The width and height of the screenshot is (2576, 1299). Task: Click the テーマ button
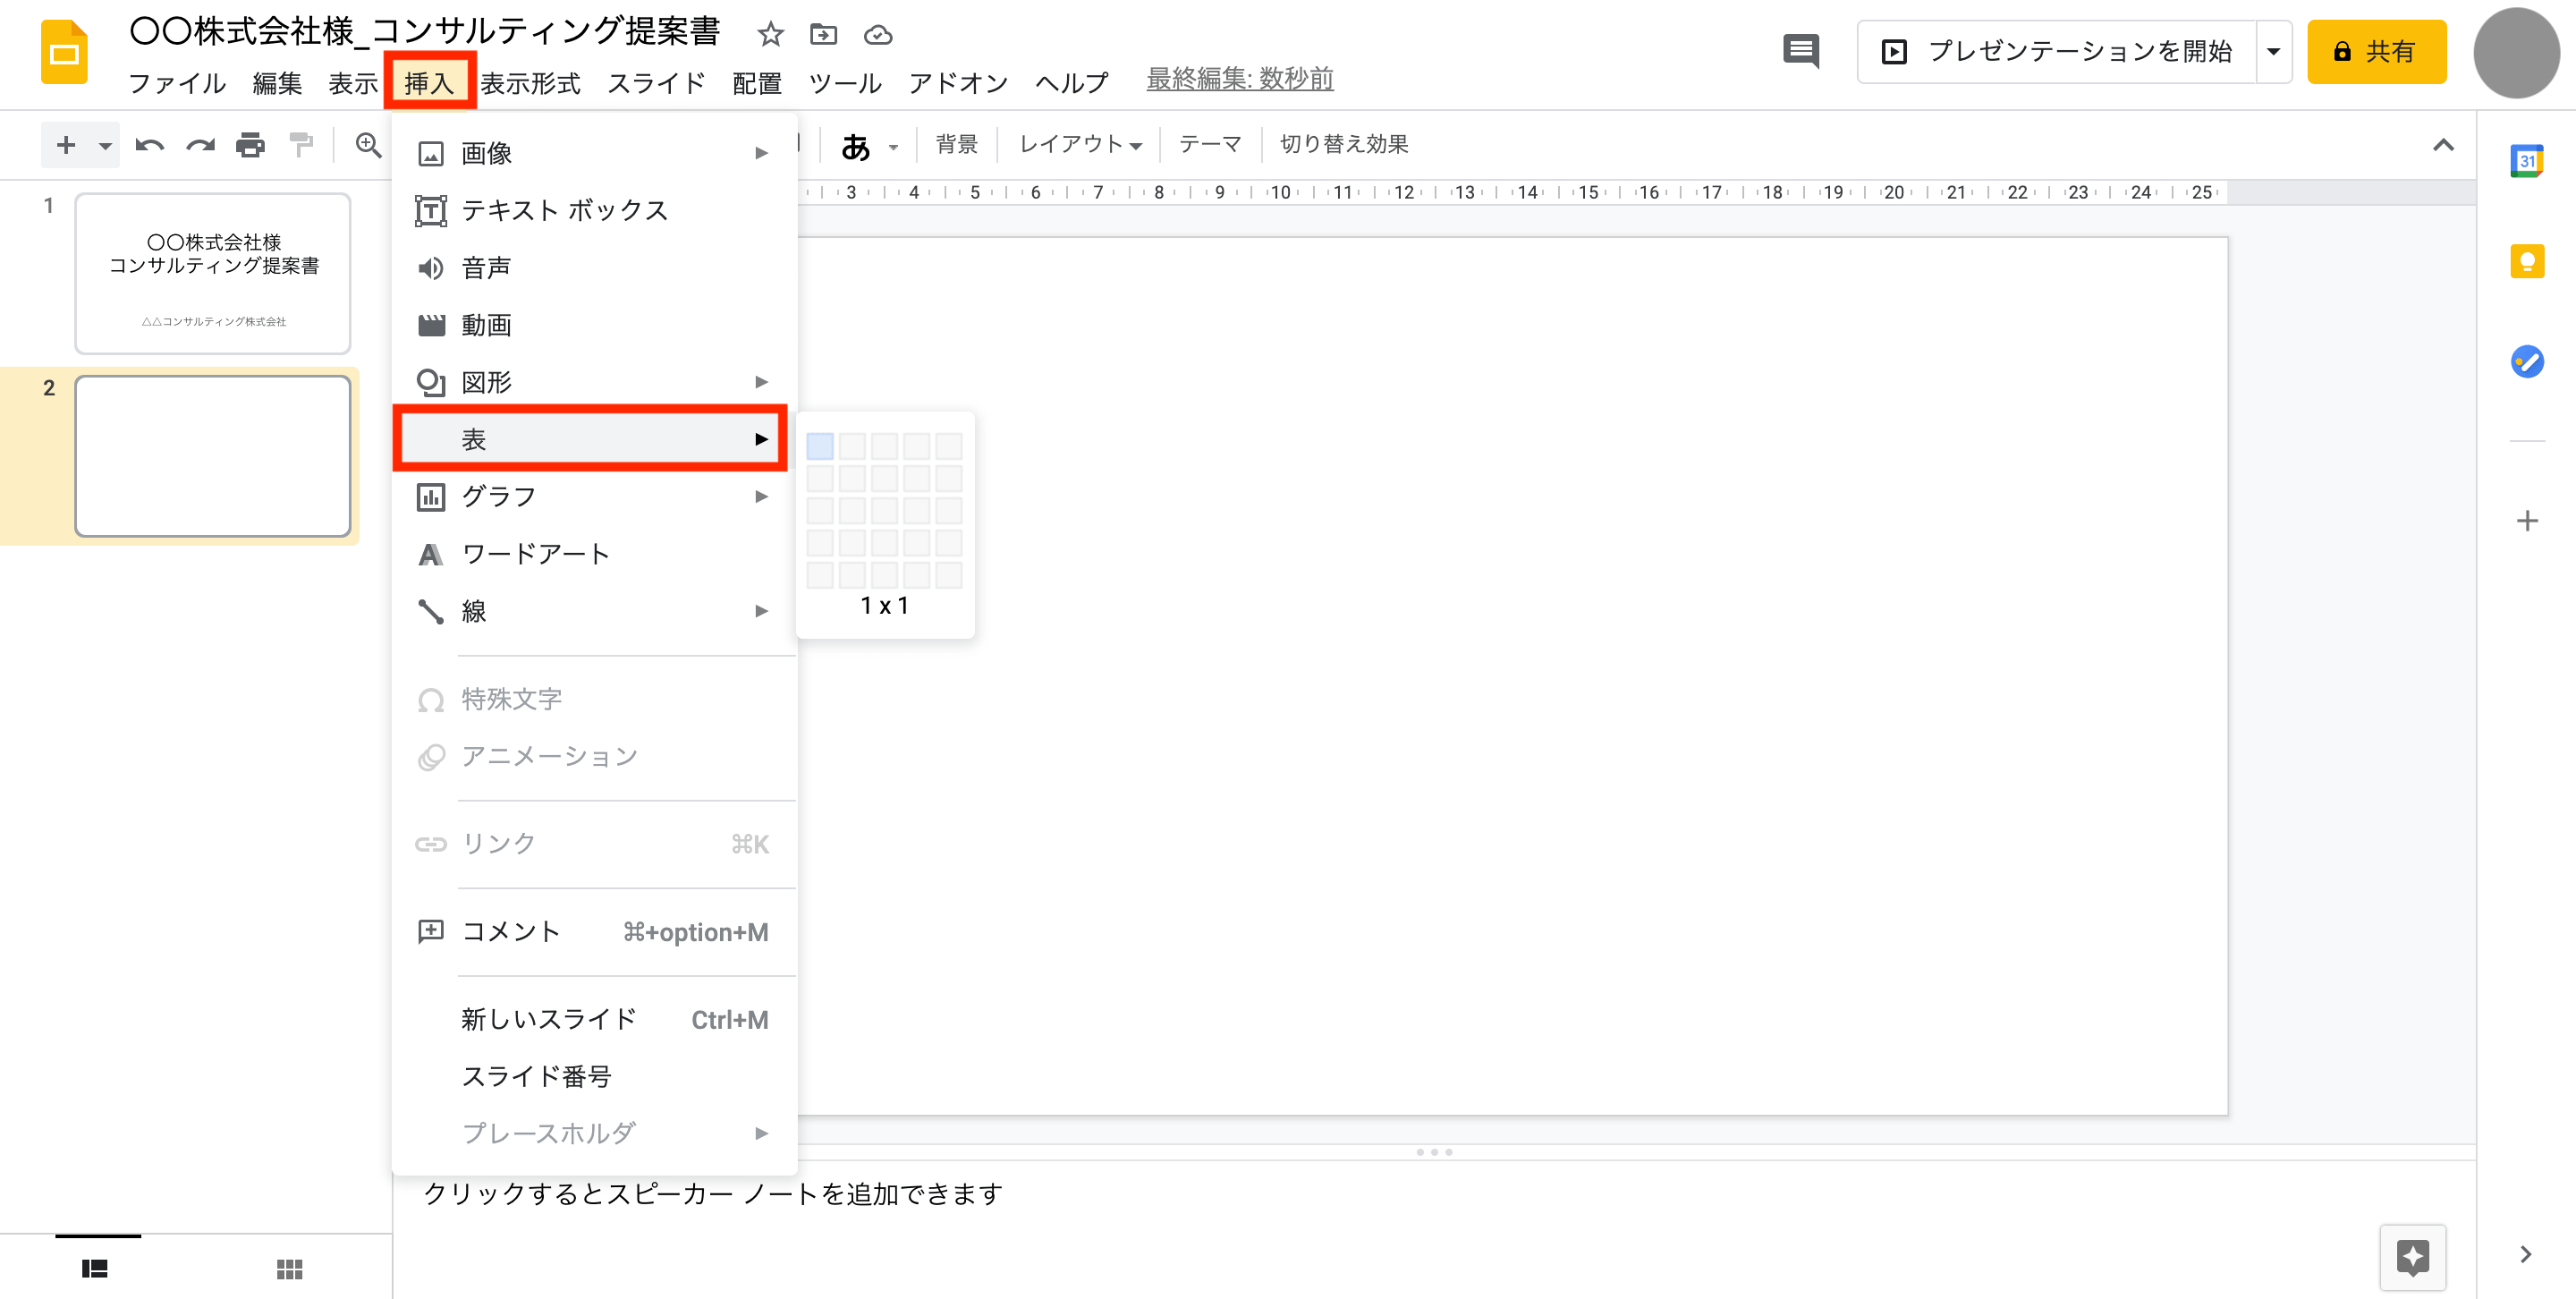point(1209,144)
